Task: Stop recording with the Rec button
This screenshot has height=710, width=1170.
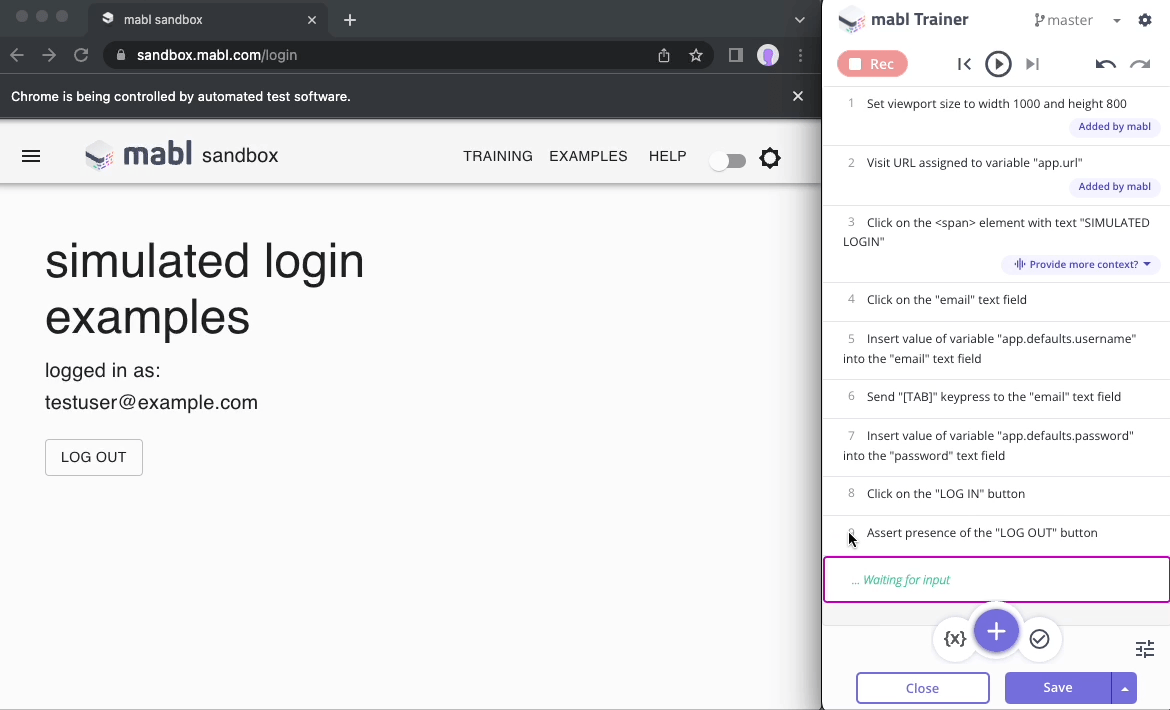Action: (x=872, y=64)
